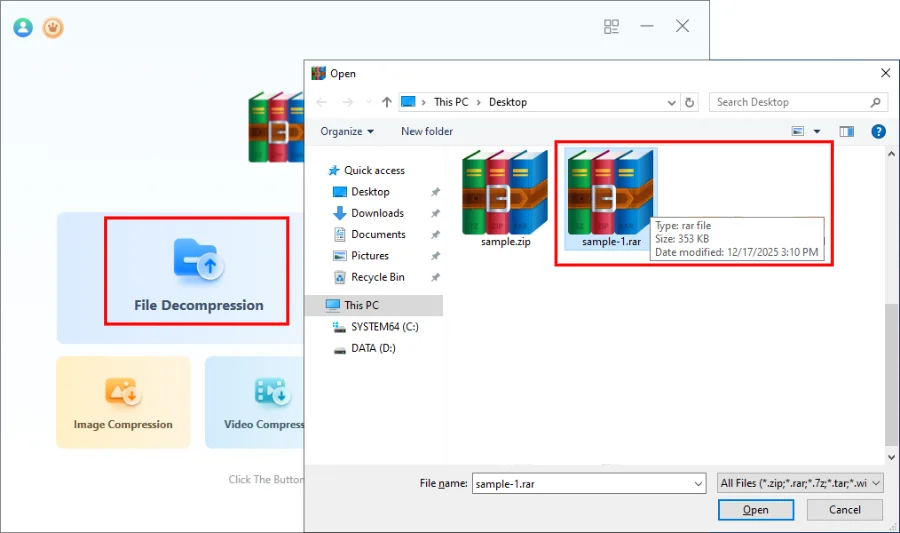Screen dimensions: 900x533
Task: Open the grid menu icon in title bar
Action: click(612, 27)
